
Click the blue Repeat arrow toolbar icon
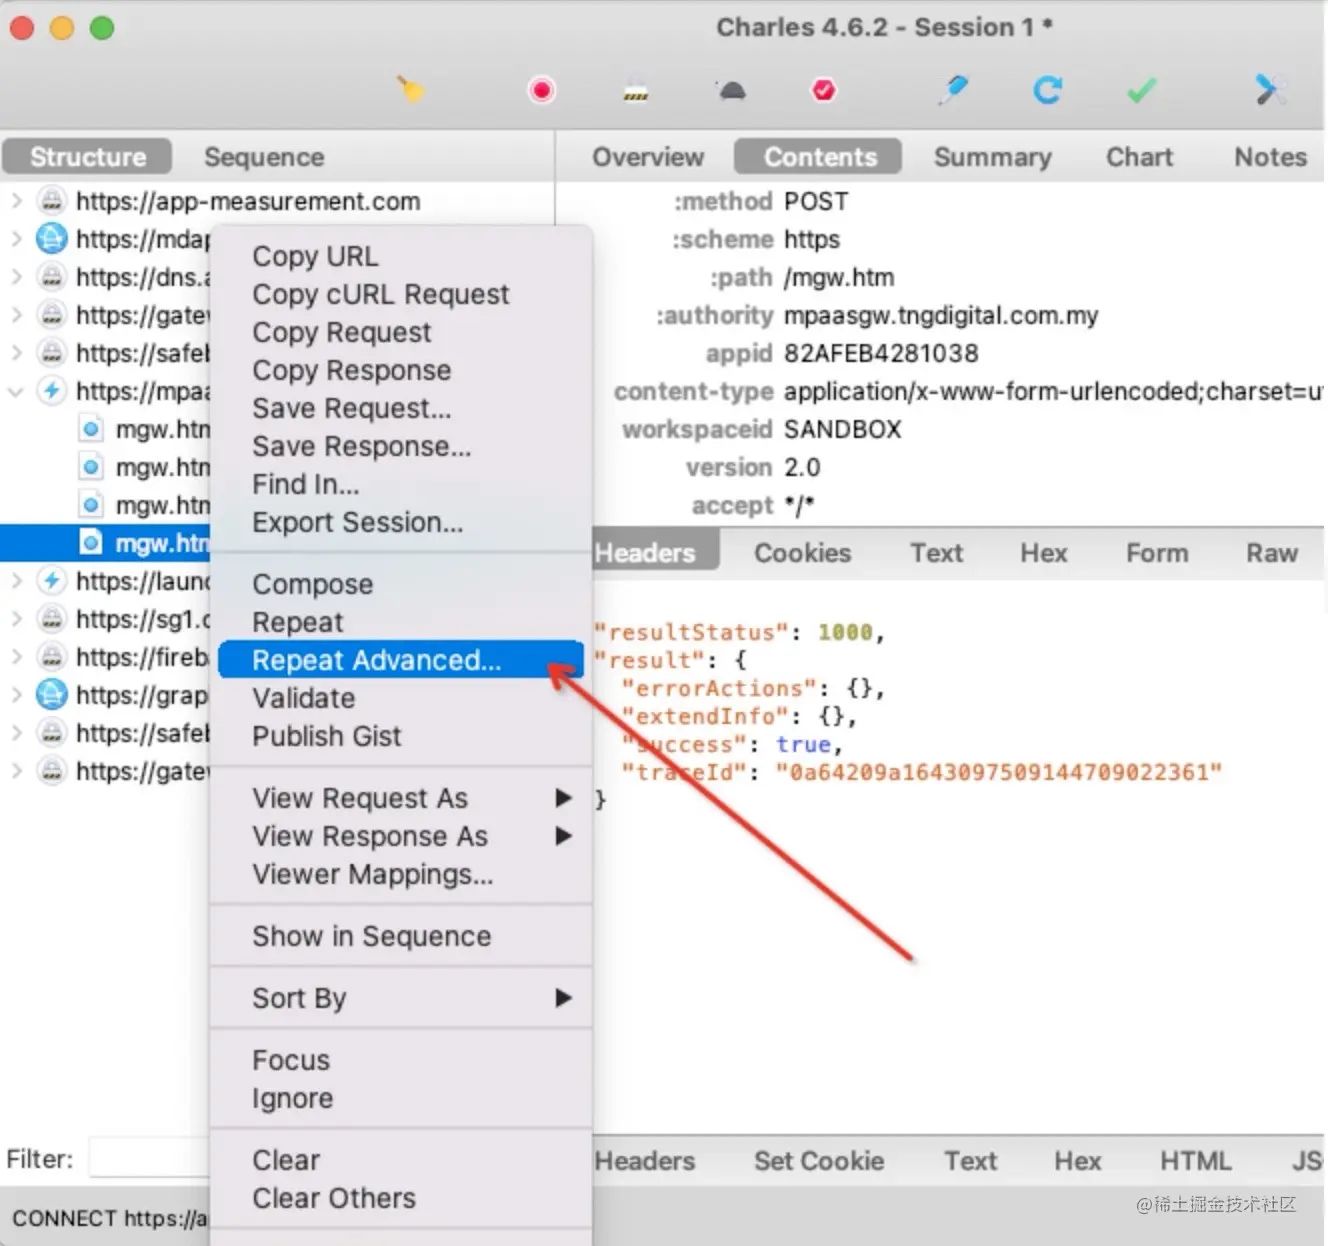[x=1047, y=91]
